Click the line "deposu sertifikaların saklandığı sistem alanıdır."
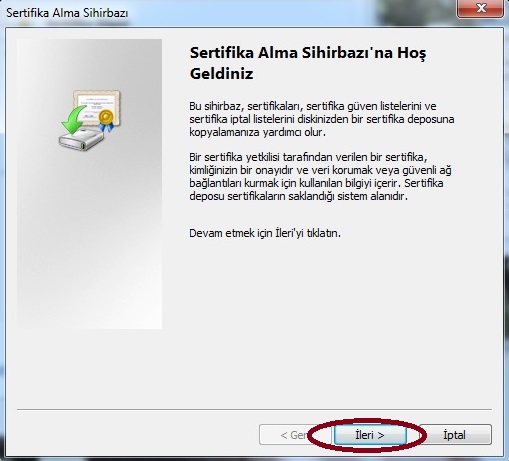The image size is (509, 461). click(x=298, y=196)
